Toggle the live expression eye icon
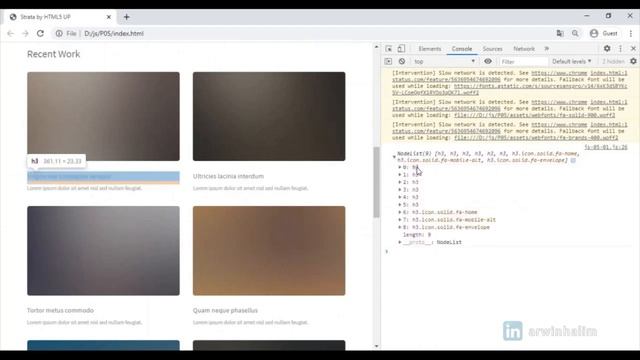Screen dimensions: 640x360 coord(488,61)
